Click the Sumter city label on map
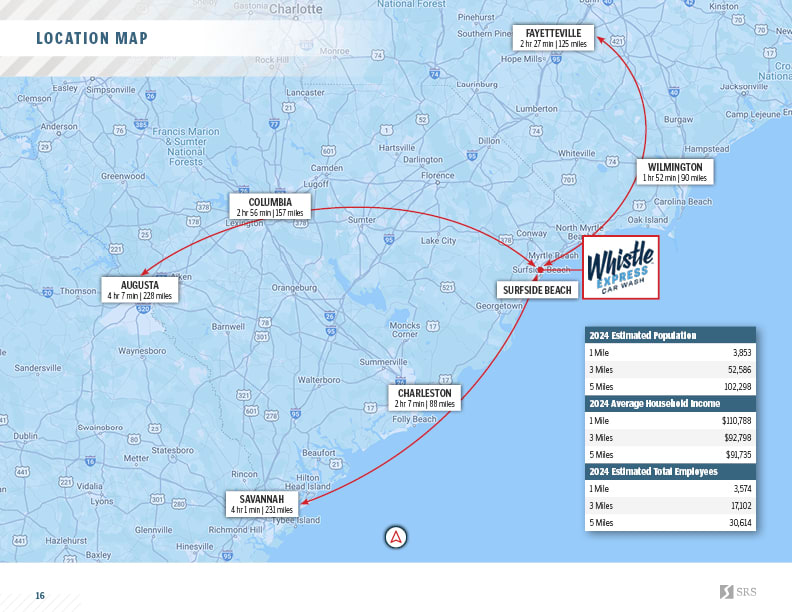792x612 pixels. coord(362,220)
